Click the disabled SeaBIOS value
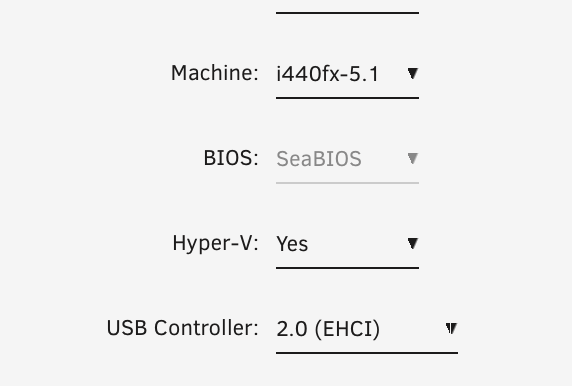This screenshot has height=386, width=572. [319, 159]
